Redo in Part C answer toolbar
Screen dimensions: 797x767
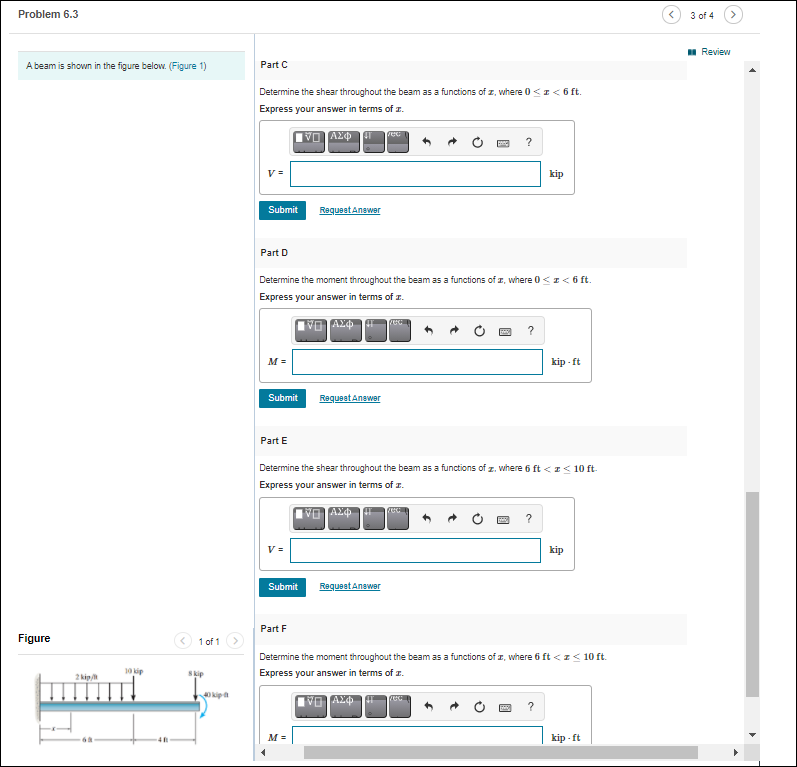click(452, 142)
